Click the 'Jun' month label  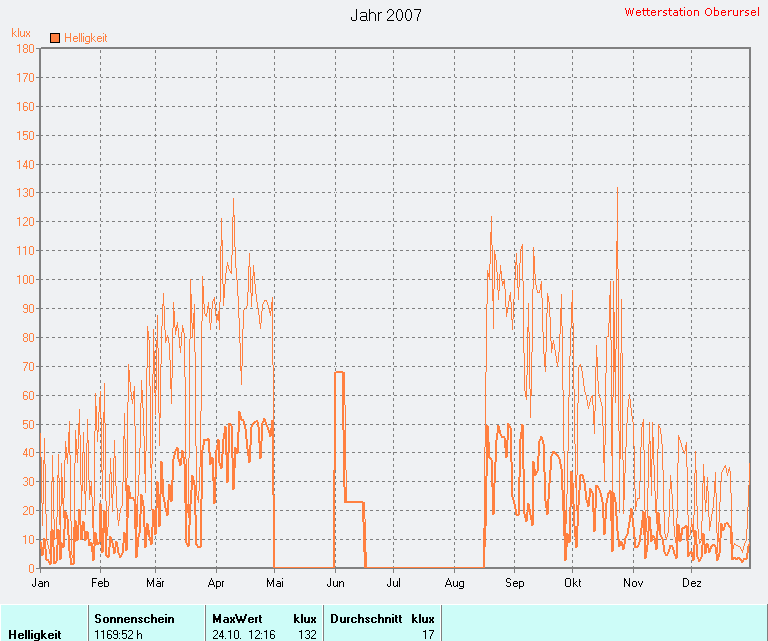(x=336, y=583)
